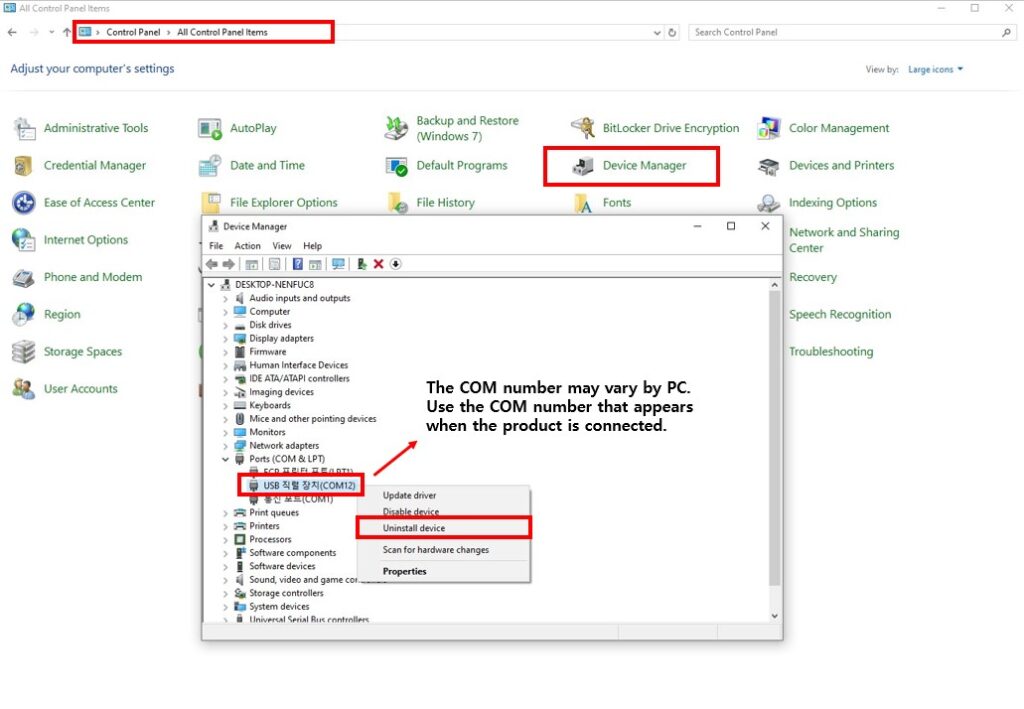Open BitLocker Drive Encryption
This screenshot has height=709, width=1024.
(x=670, y=128)
